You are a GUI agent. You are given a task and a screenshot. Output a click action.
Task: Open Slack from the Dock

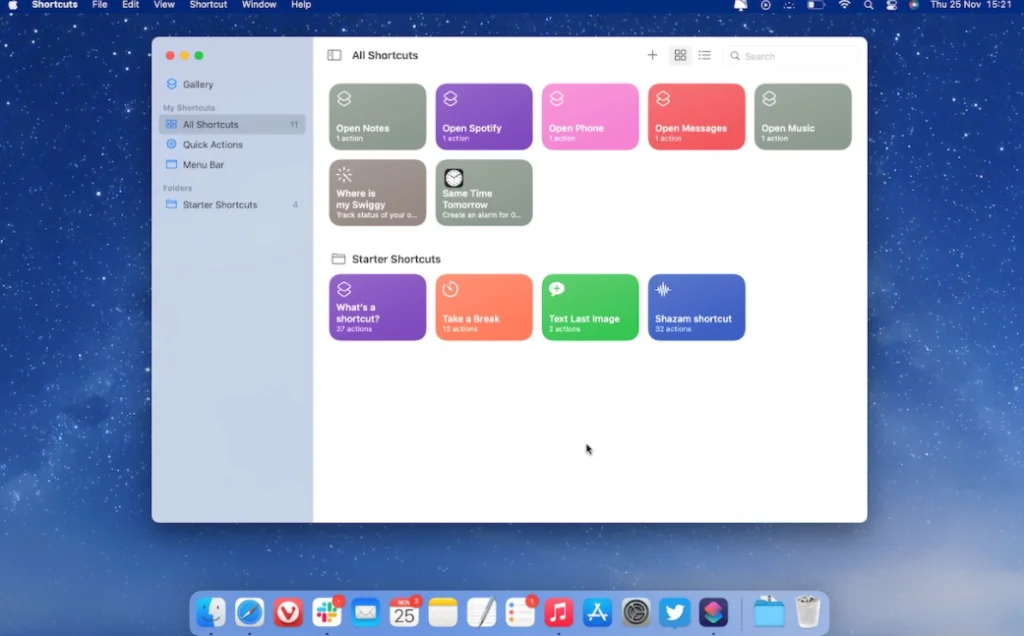pyautogui.click(x=327, y=612)
